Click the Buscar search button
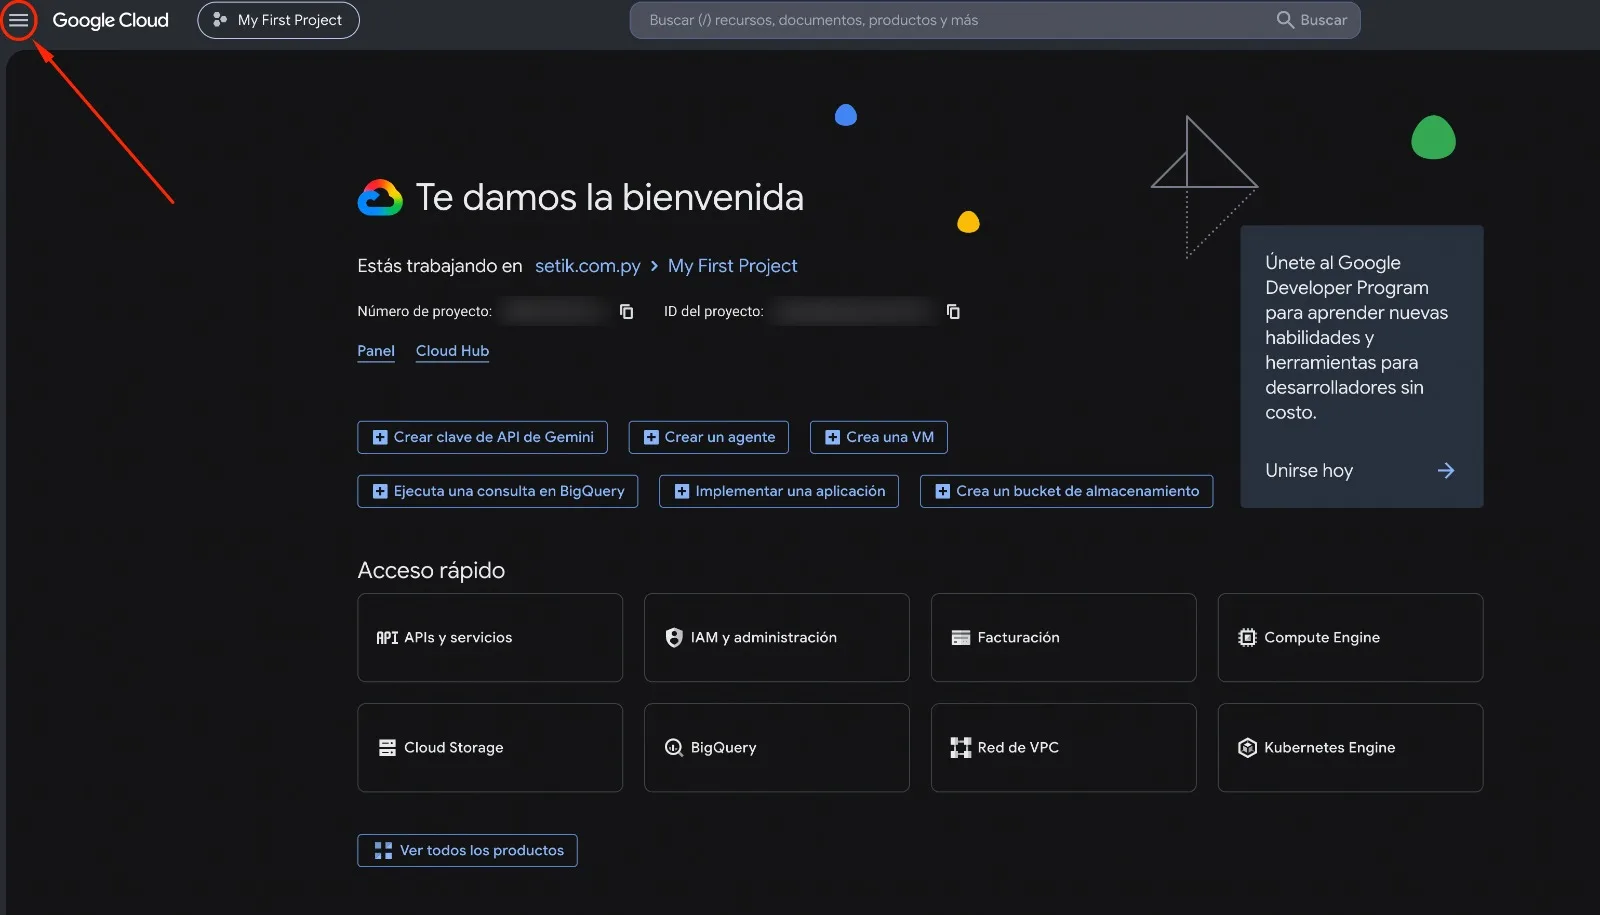The image size is (1600, 915). point(1312,20)
